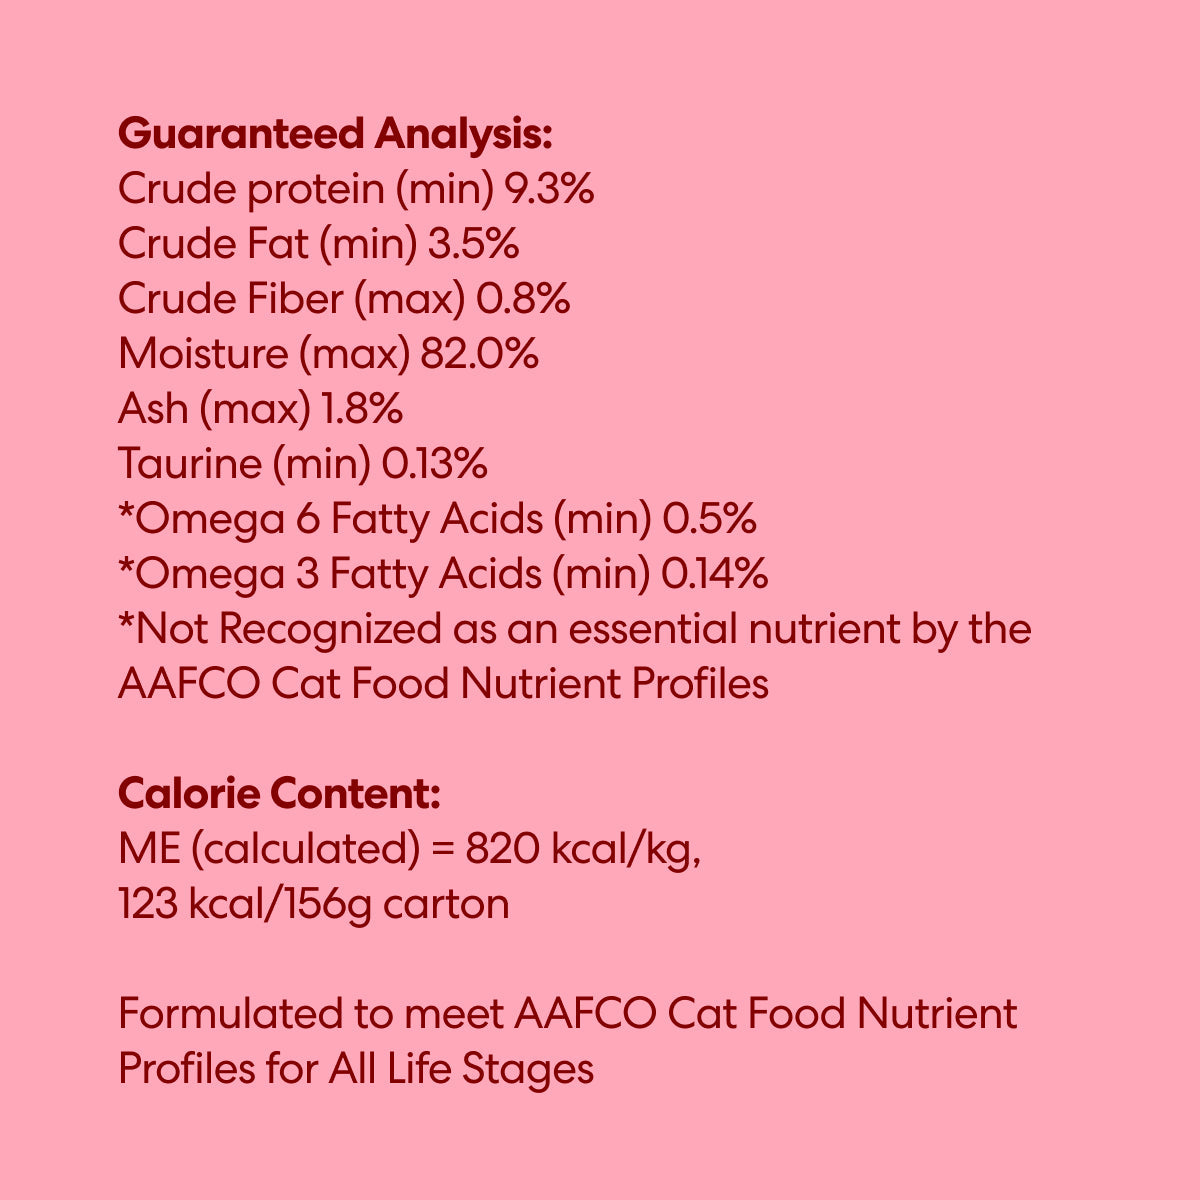Click the Omega 3 Fatty Acids line
The width and height of the screenshot is (1200, 1200).
click(443, 574)
